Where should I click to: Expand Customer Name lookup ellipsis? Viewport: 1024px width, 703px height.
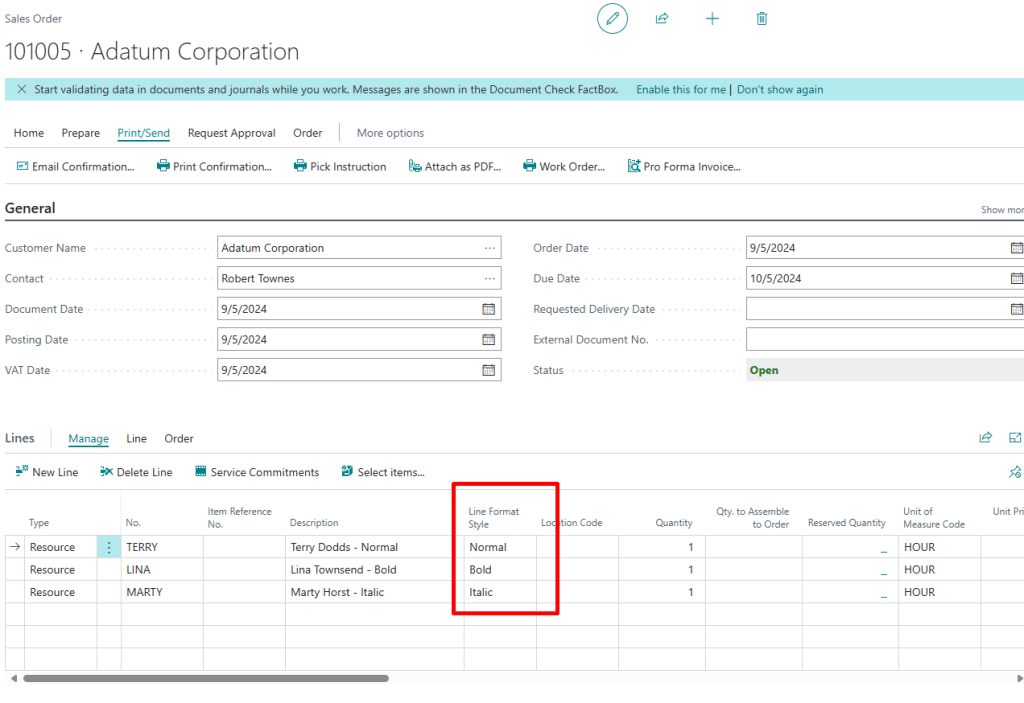[489, 248]
